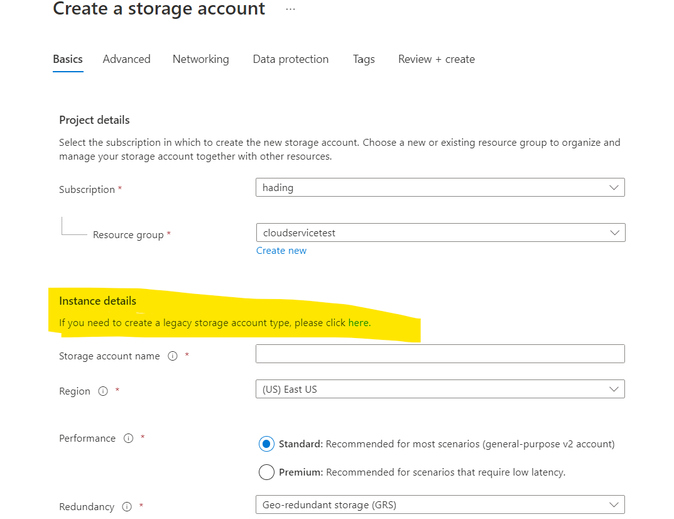Click the Subscription field label
This screenshot has width=674, height=519.
pyautogui.click(x=87, y=190)
